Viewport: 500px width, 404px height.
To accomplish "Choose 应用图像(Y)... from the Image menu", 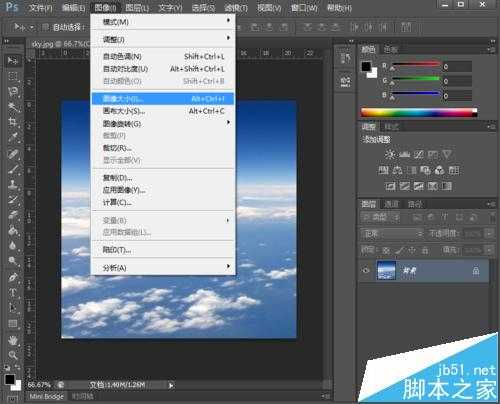I will pos(163,190).
